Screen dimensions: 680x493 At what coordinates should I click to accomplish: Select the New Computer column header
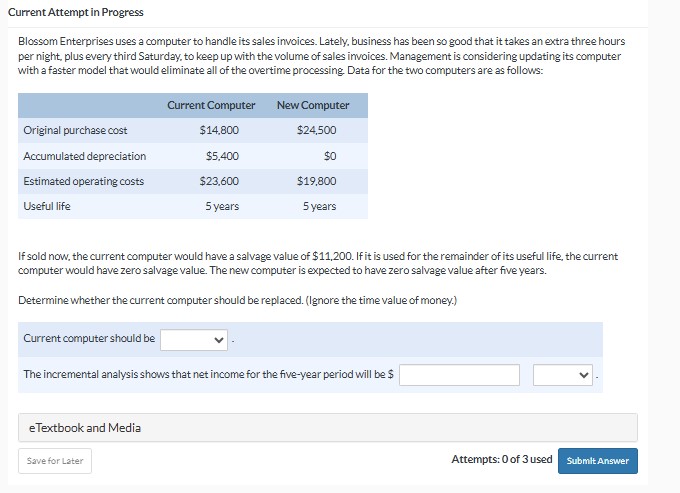click(313, 105)
